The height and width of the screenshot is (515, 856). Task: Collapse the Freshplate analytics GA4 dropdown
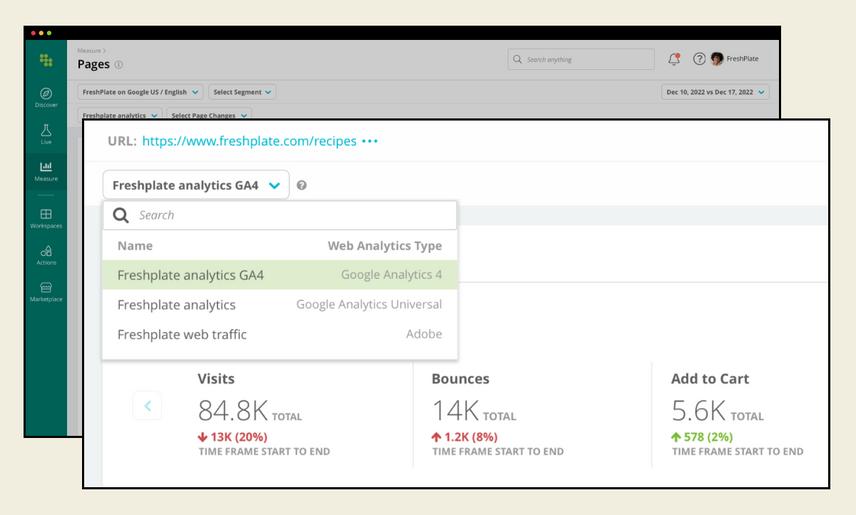[196, 185]
